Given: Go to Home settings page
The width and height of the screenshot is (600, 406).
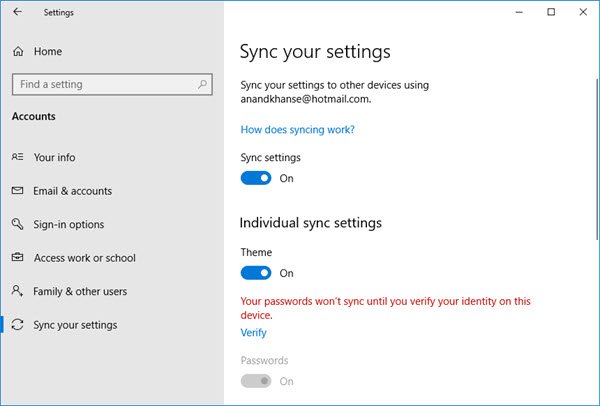Looking at the screenshot, I should (x=47, y=51).
